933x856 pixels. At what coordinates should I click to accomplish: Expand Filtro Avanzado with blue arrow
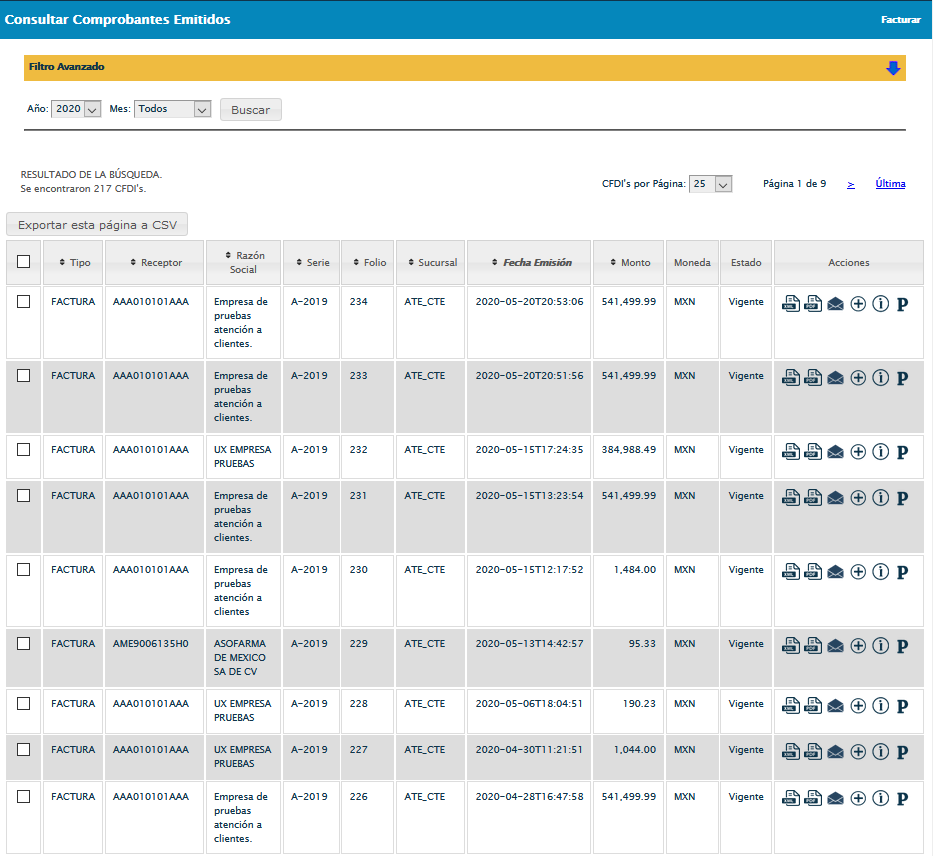893,68
